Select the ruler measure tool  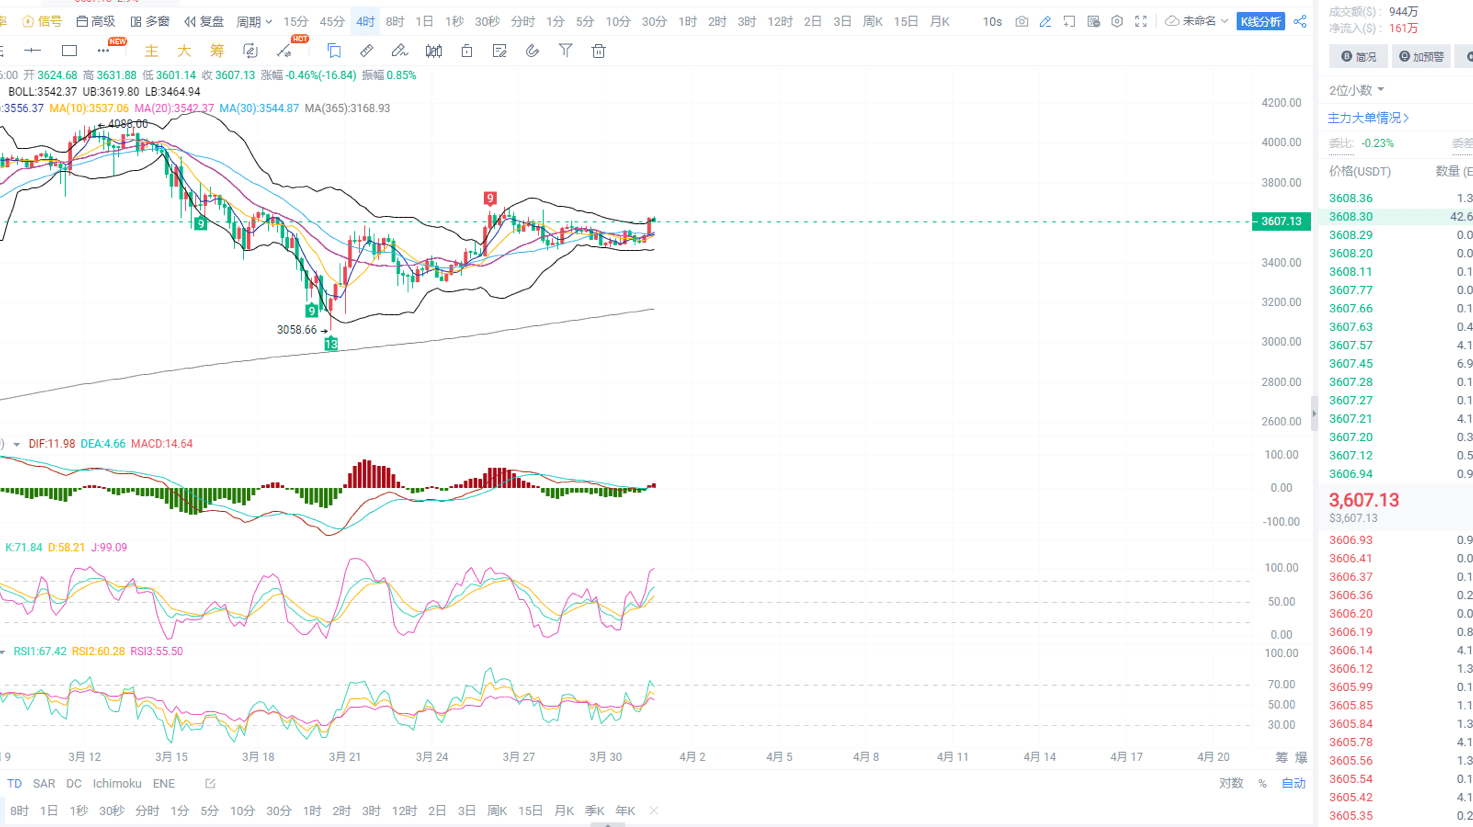[367, 50]
